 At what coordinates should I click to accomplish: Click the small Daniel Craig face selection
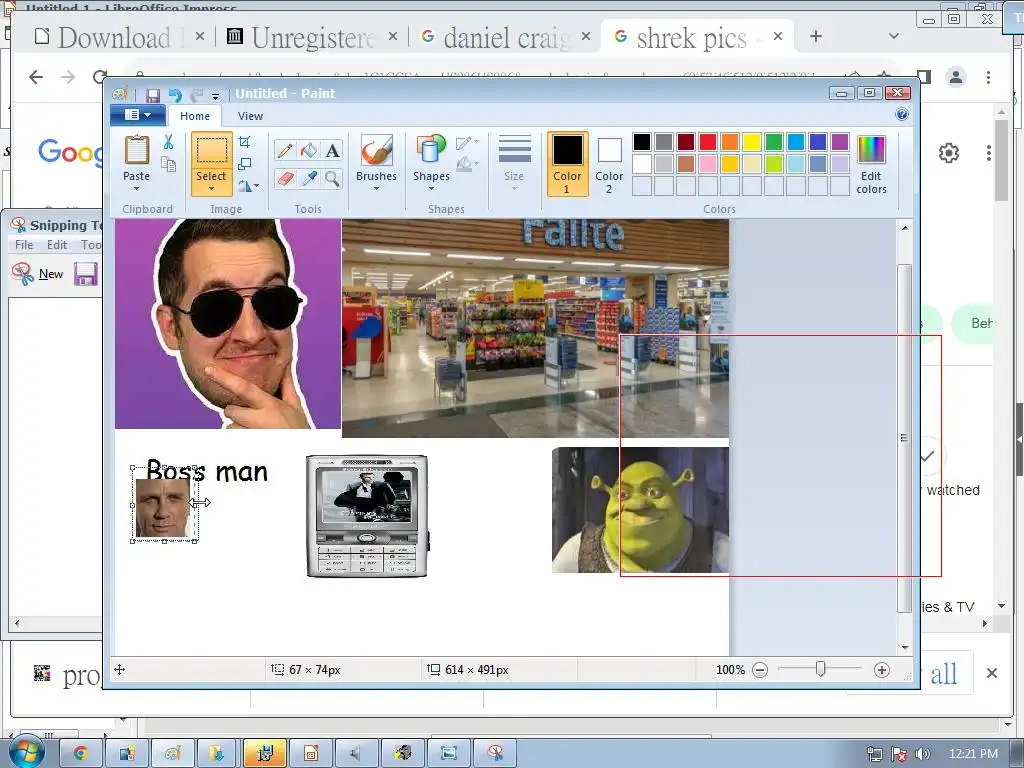163,507
